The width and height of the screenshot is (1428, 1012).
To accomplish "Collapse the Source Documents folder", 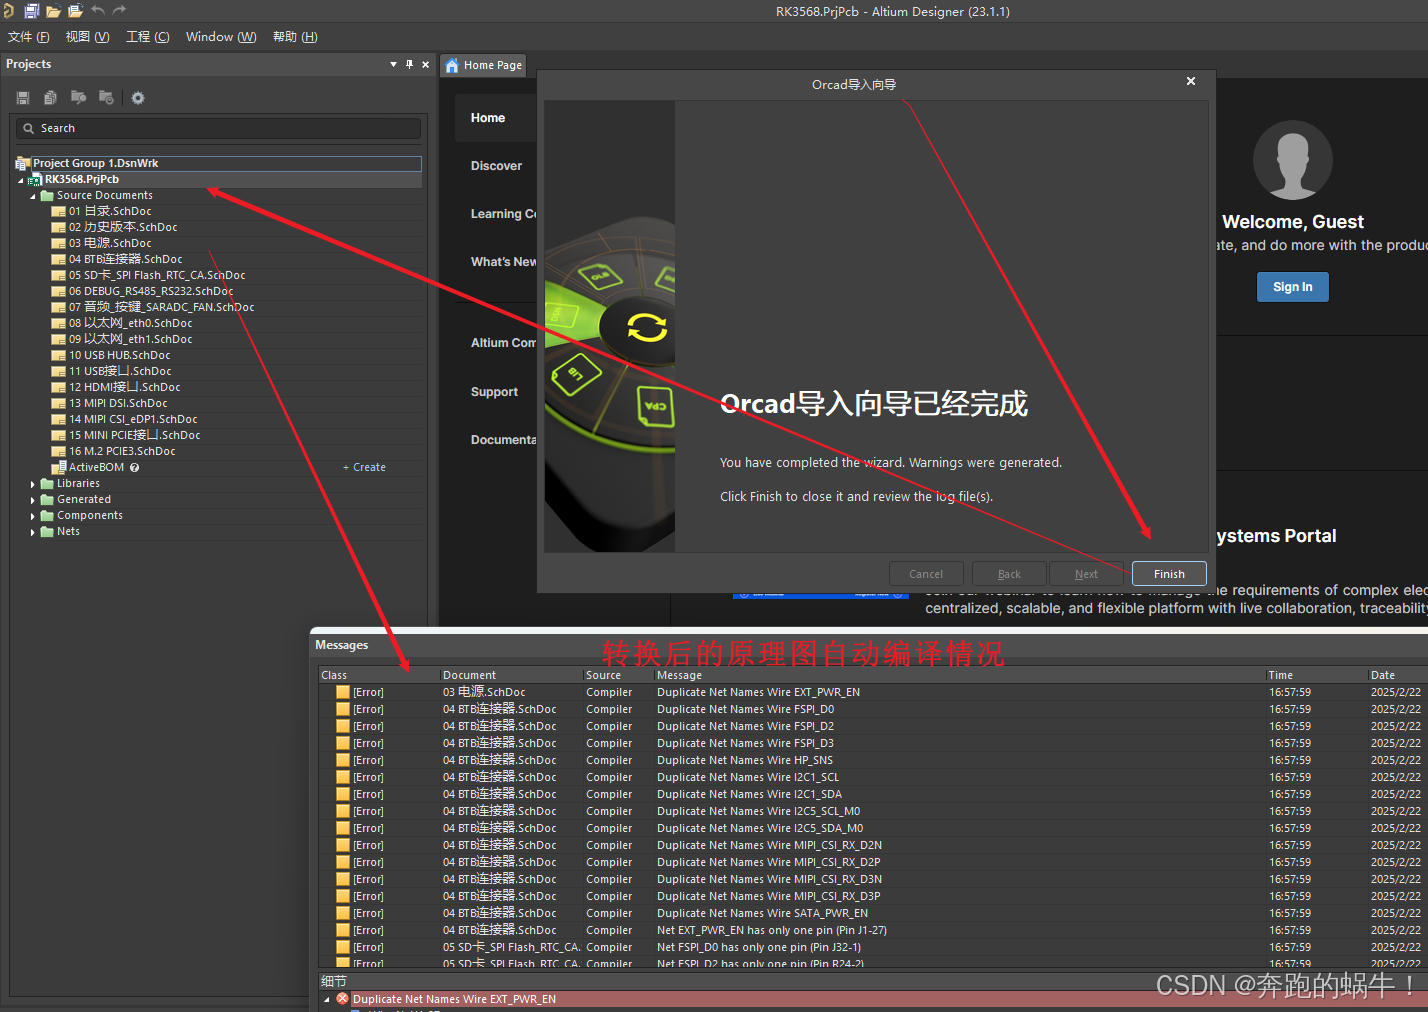I will (x=33, y=196).
